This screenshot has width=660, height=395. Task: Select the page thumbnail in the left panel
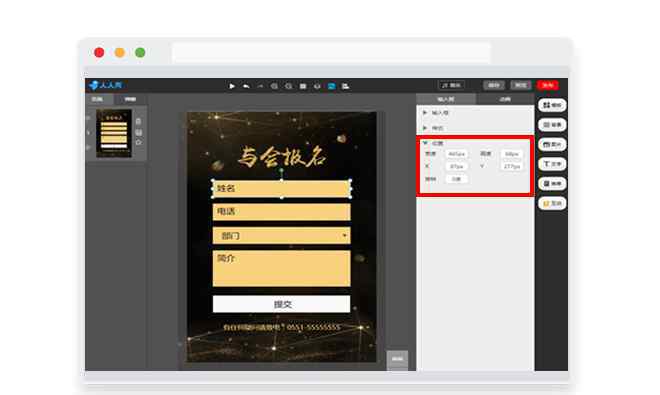tap(114, 133)
